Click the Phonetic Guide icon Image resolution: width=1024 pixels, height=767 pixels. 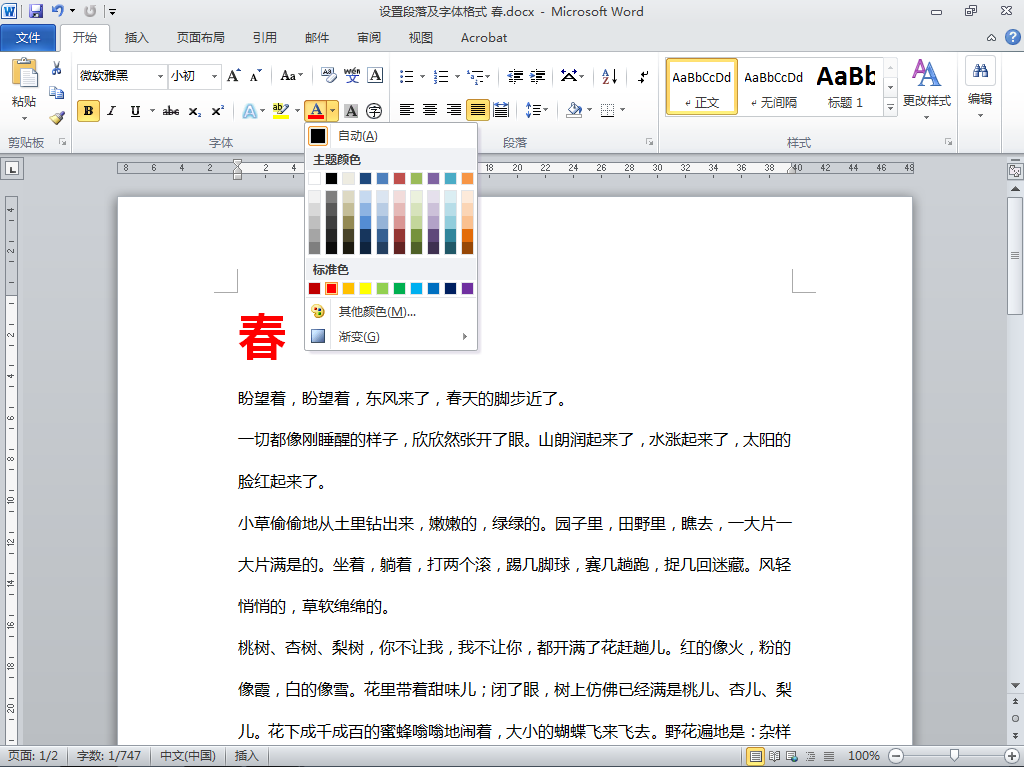(352, 76)
